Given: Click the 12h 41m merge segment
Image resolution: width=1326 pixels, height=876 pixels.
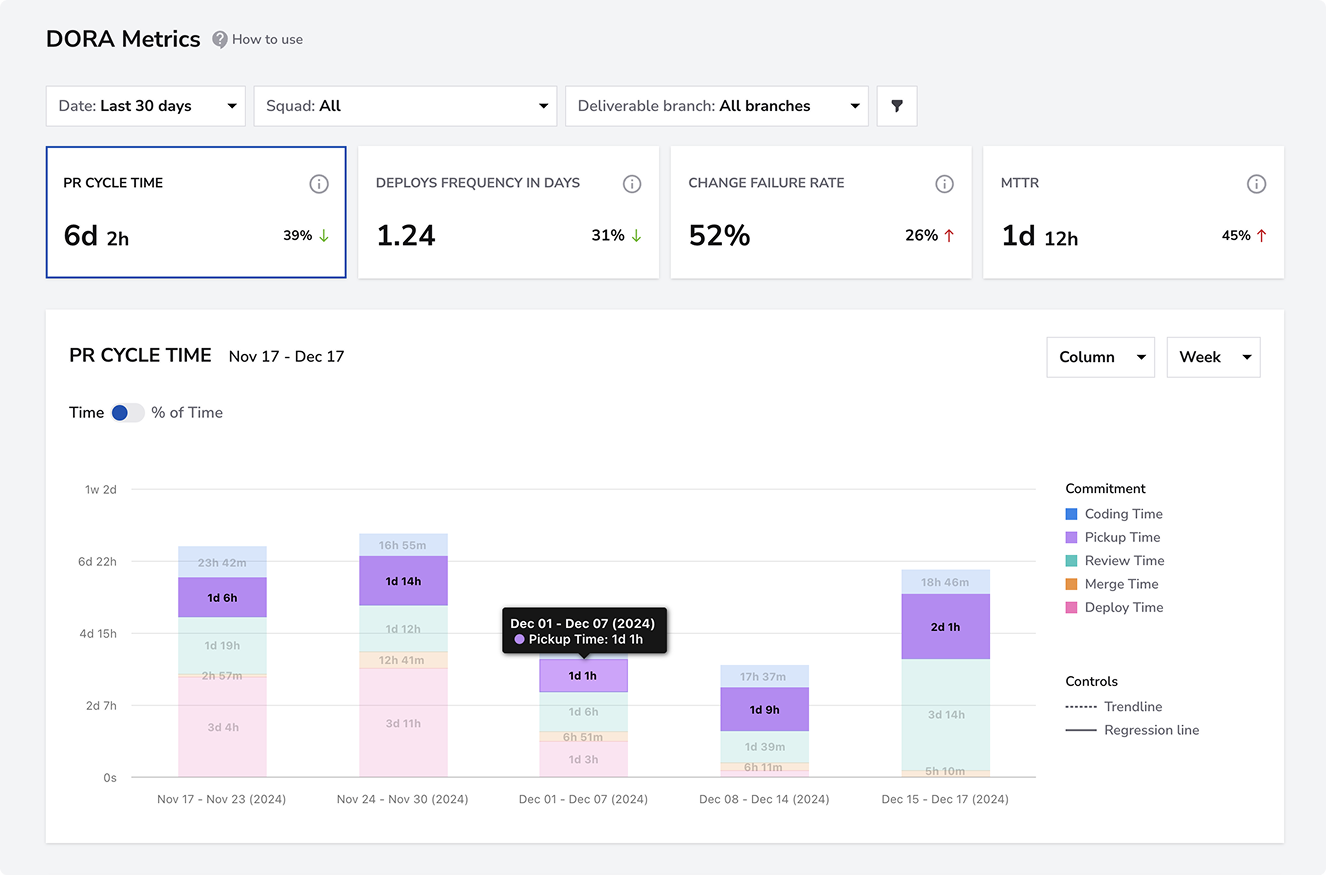Looking at the screenshot, I should point(403,660).
